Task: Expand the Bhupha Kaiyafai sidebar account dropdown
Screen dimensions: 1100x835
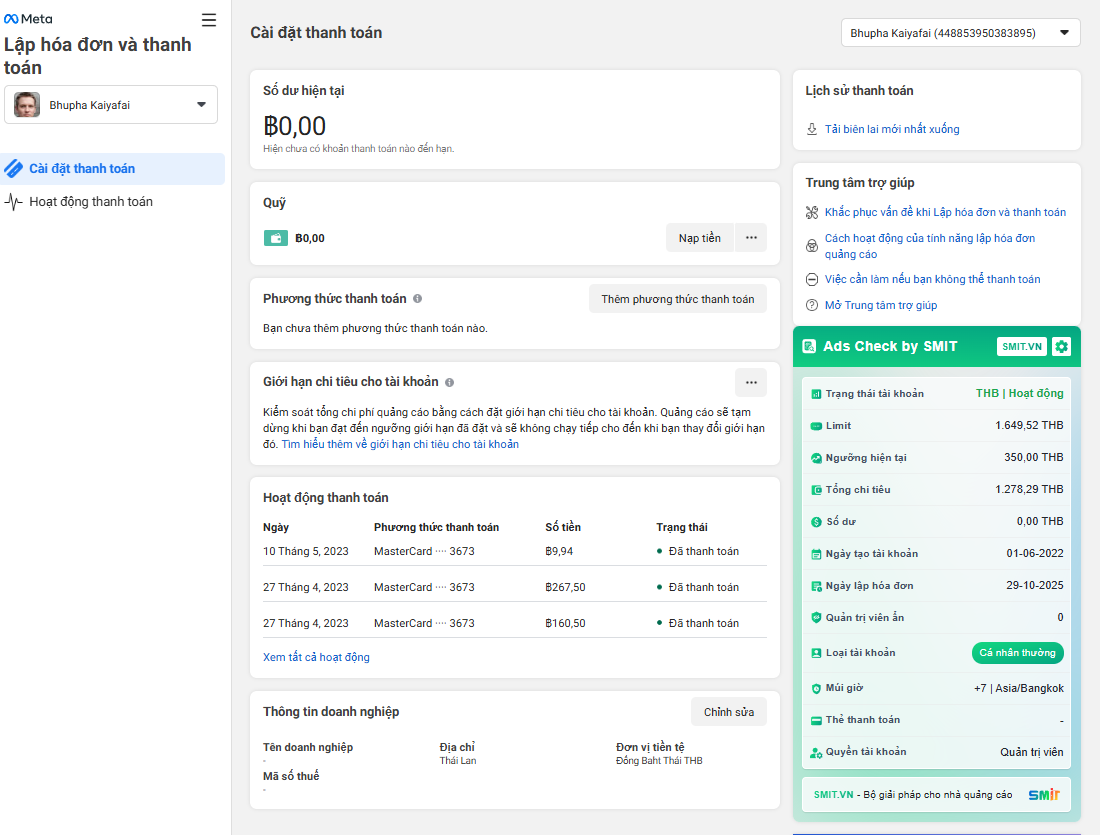Action: pyautogui.click(x=111, y=105)
